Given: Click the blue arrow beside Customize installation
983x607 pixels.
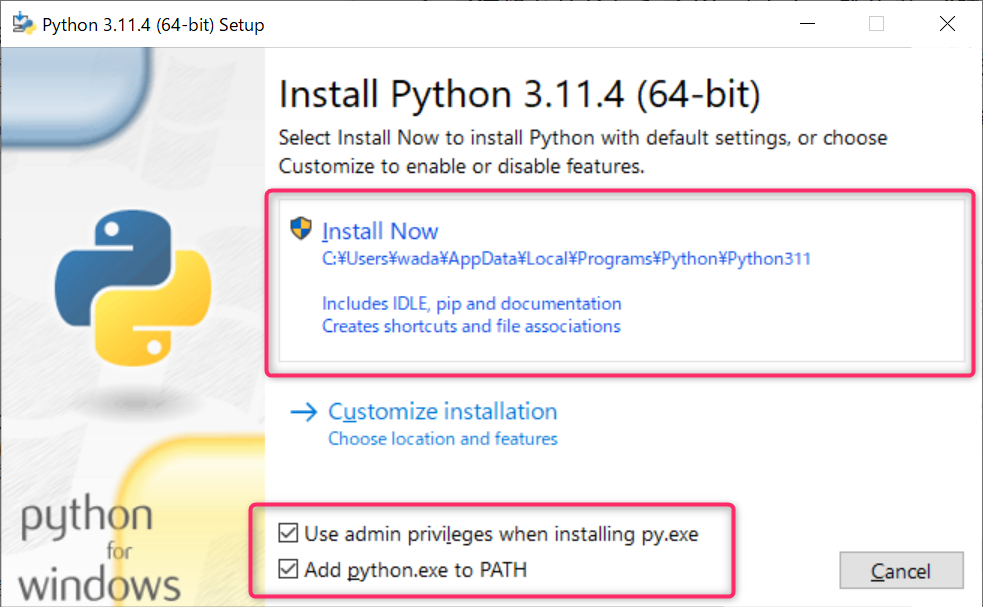Looking at the screenshot, I should pyautogui.click(x=302, y=412).
